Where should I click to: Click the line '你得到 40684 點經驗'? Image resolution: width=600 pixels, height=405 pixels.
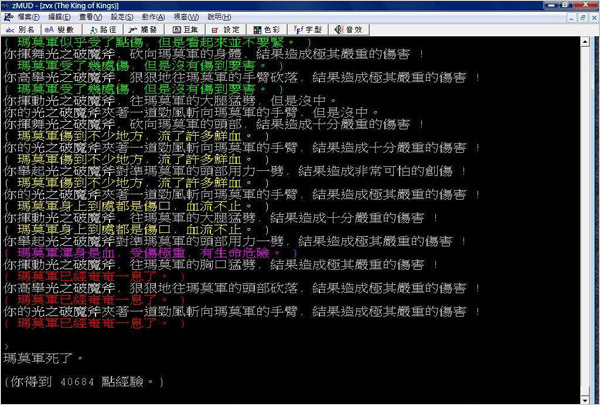click(84, 382)
